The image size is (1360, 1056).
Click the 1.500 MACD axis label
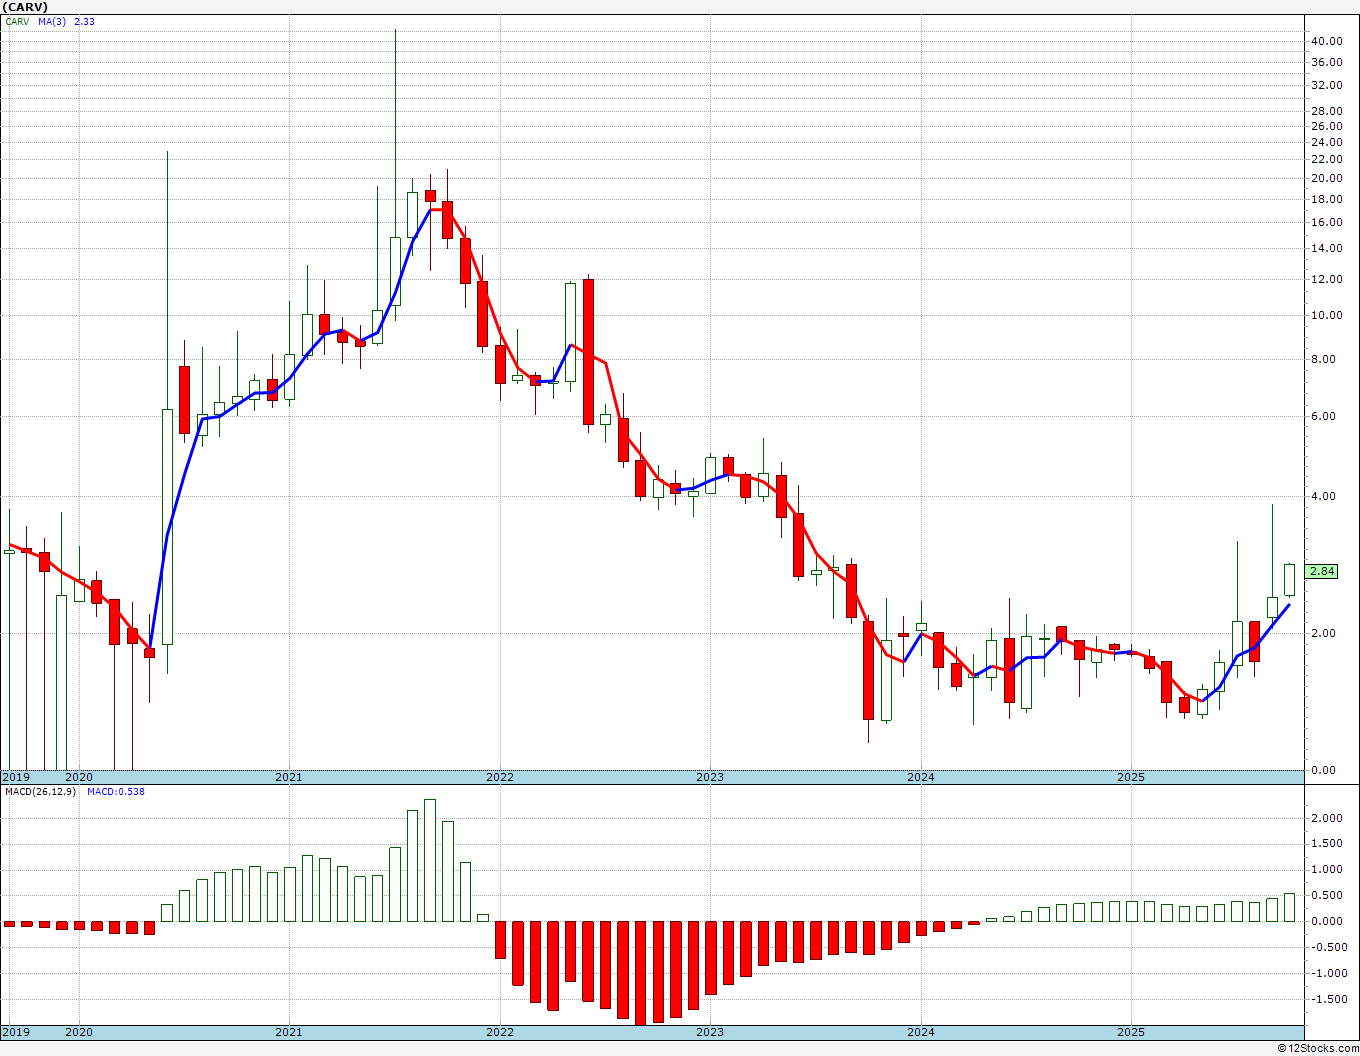1326,844
